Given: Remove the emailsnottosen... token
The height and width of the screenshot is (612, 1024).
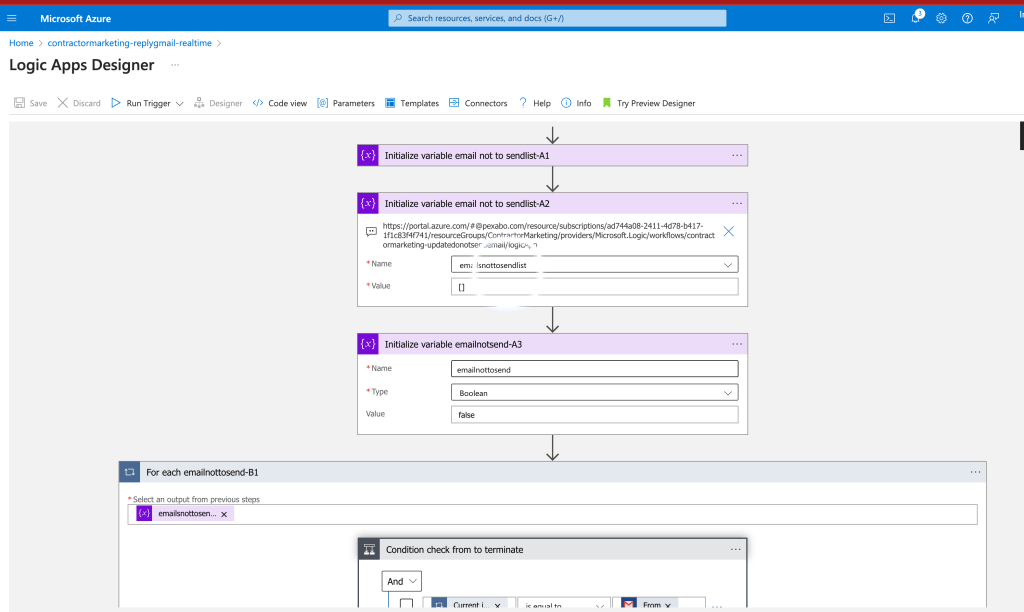Looking at the screenshot, I should (x=224, y=514).
